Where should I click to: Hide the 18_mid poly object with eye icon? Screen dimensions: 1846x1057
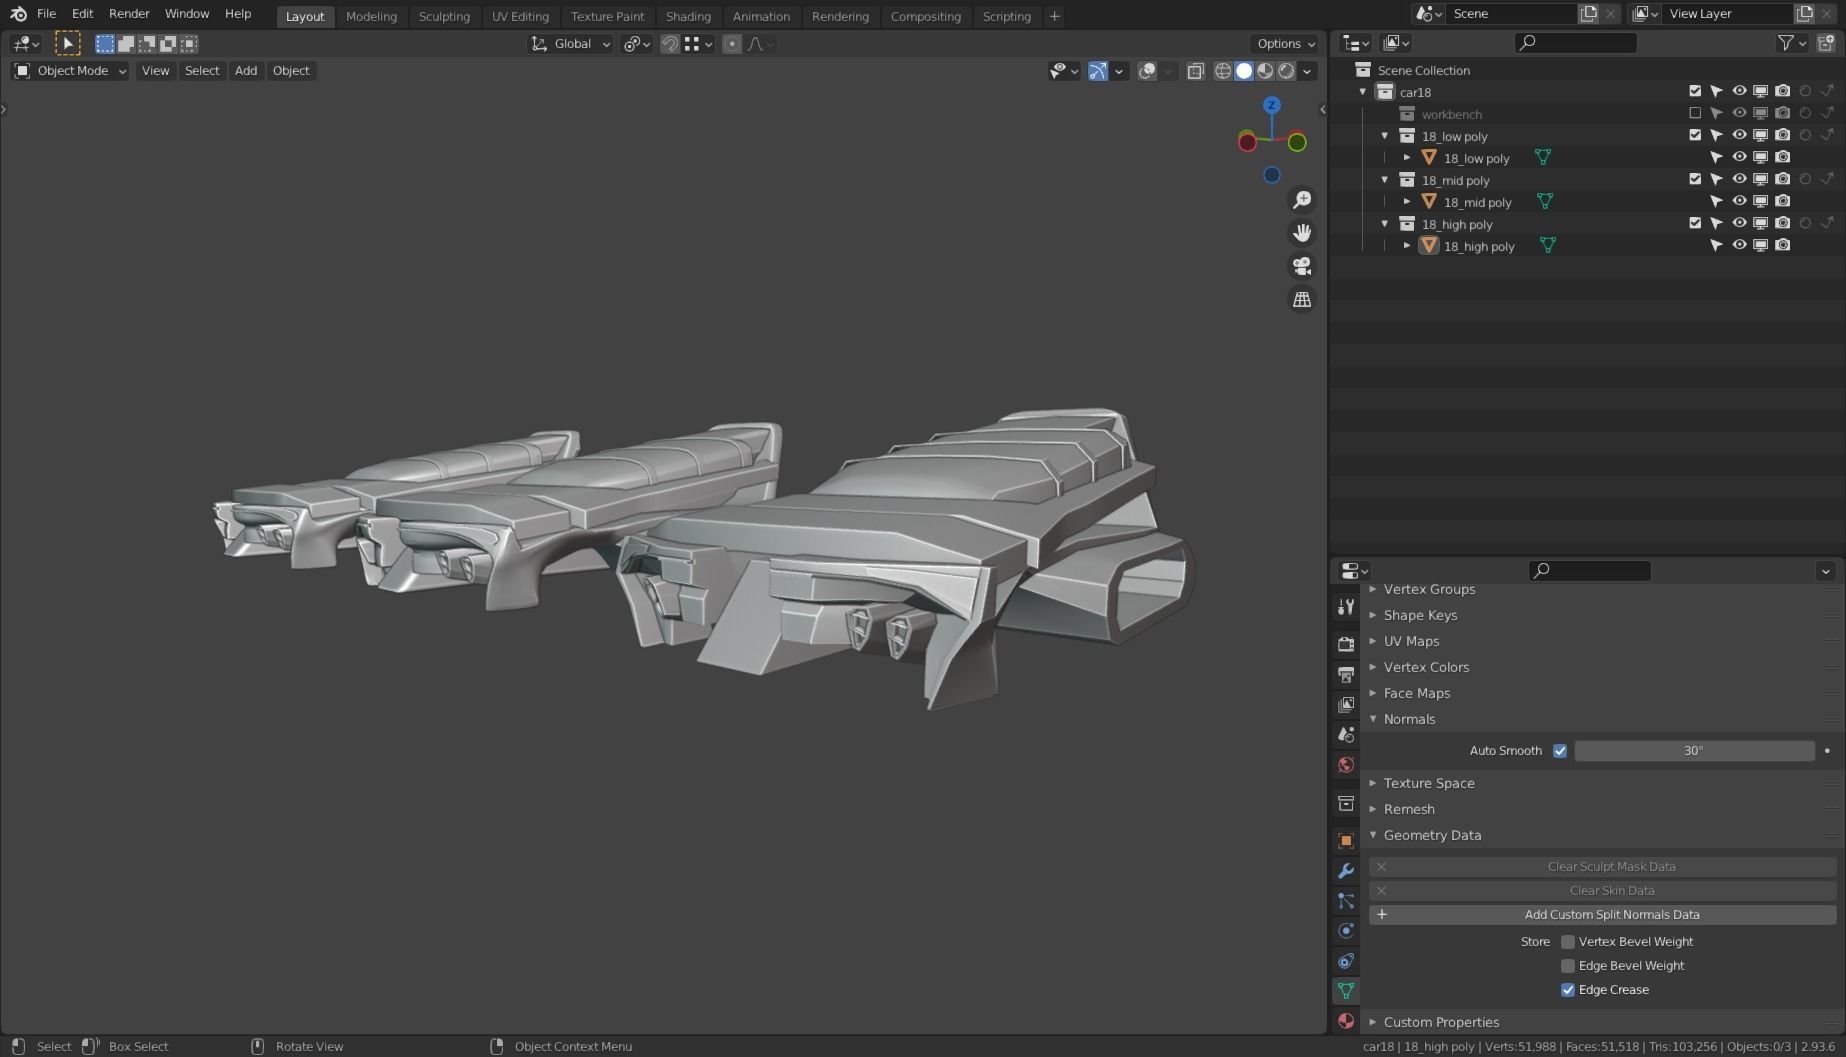tap(1739, 201)
